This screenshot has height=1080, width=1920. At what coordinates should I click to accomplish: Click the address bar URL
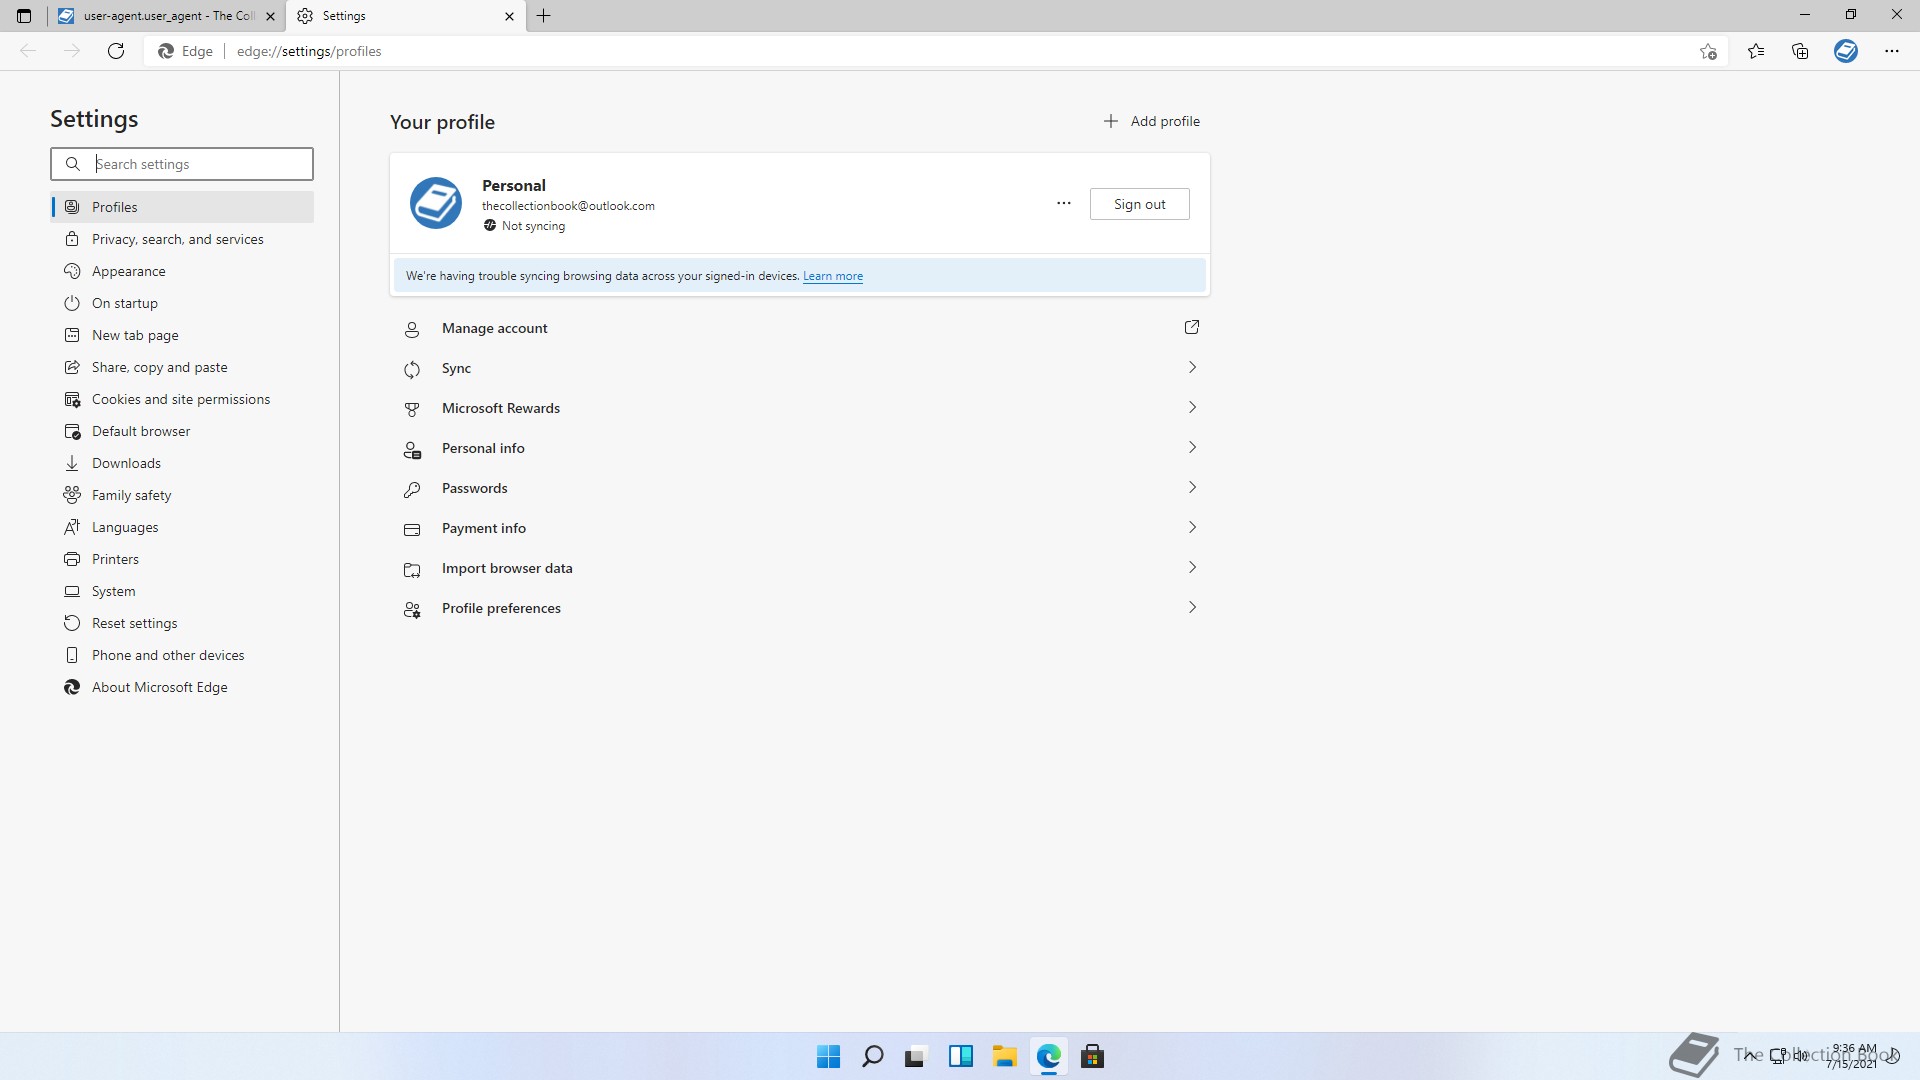tap(309, 51)
